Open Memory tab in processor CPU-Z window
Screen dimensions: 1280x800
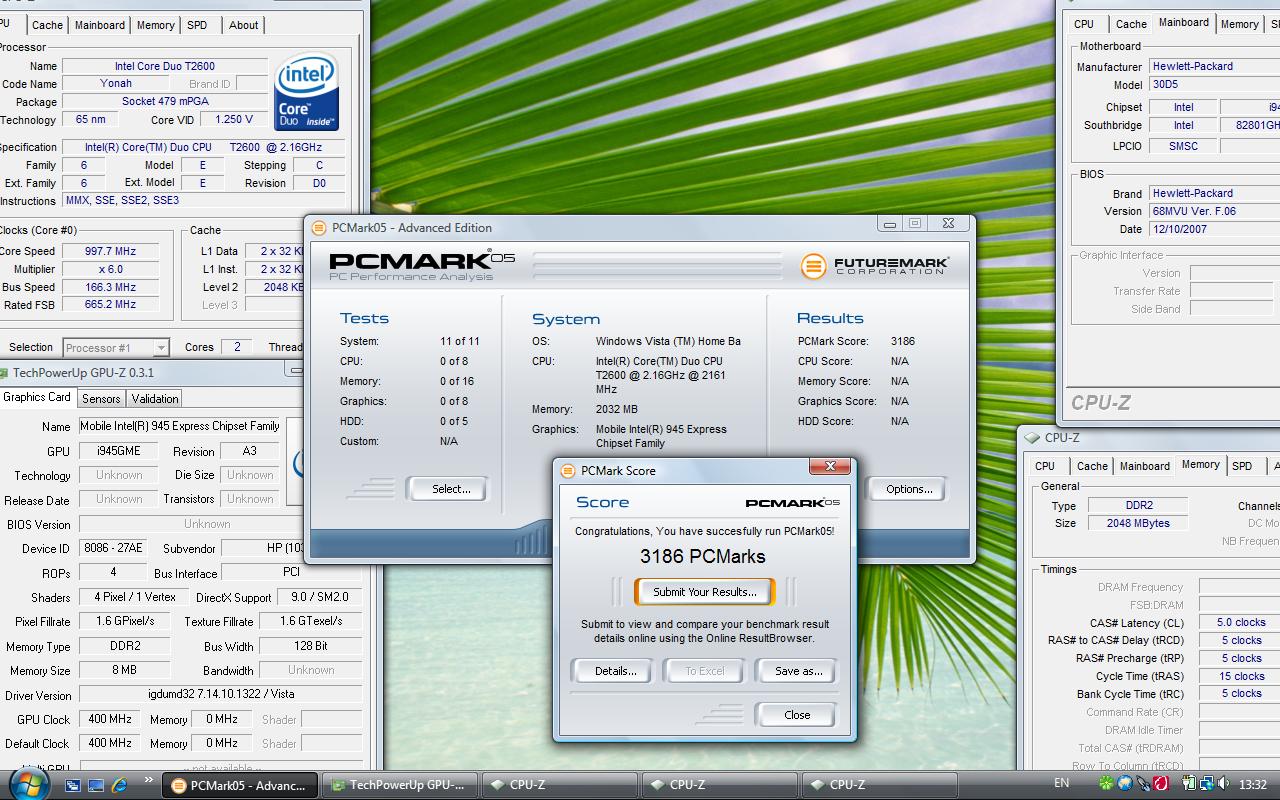click(156, 25)
